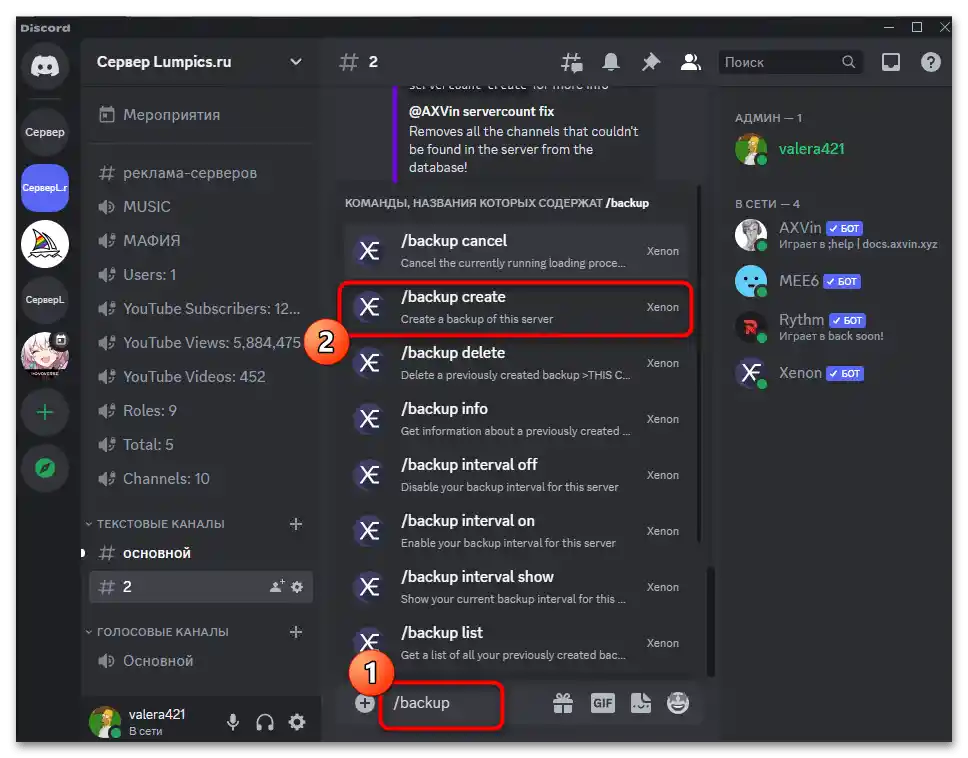Show pinned messages pin icon
Image resolution: width=968 pixels, height=758 pixels.
[651, 62]
